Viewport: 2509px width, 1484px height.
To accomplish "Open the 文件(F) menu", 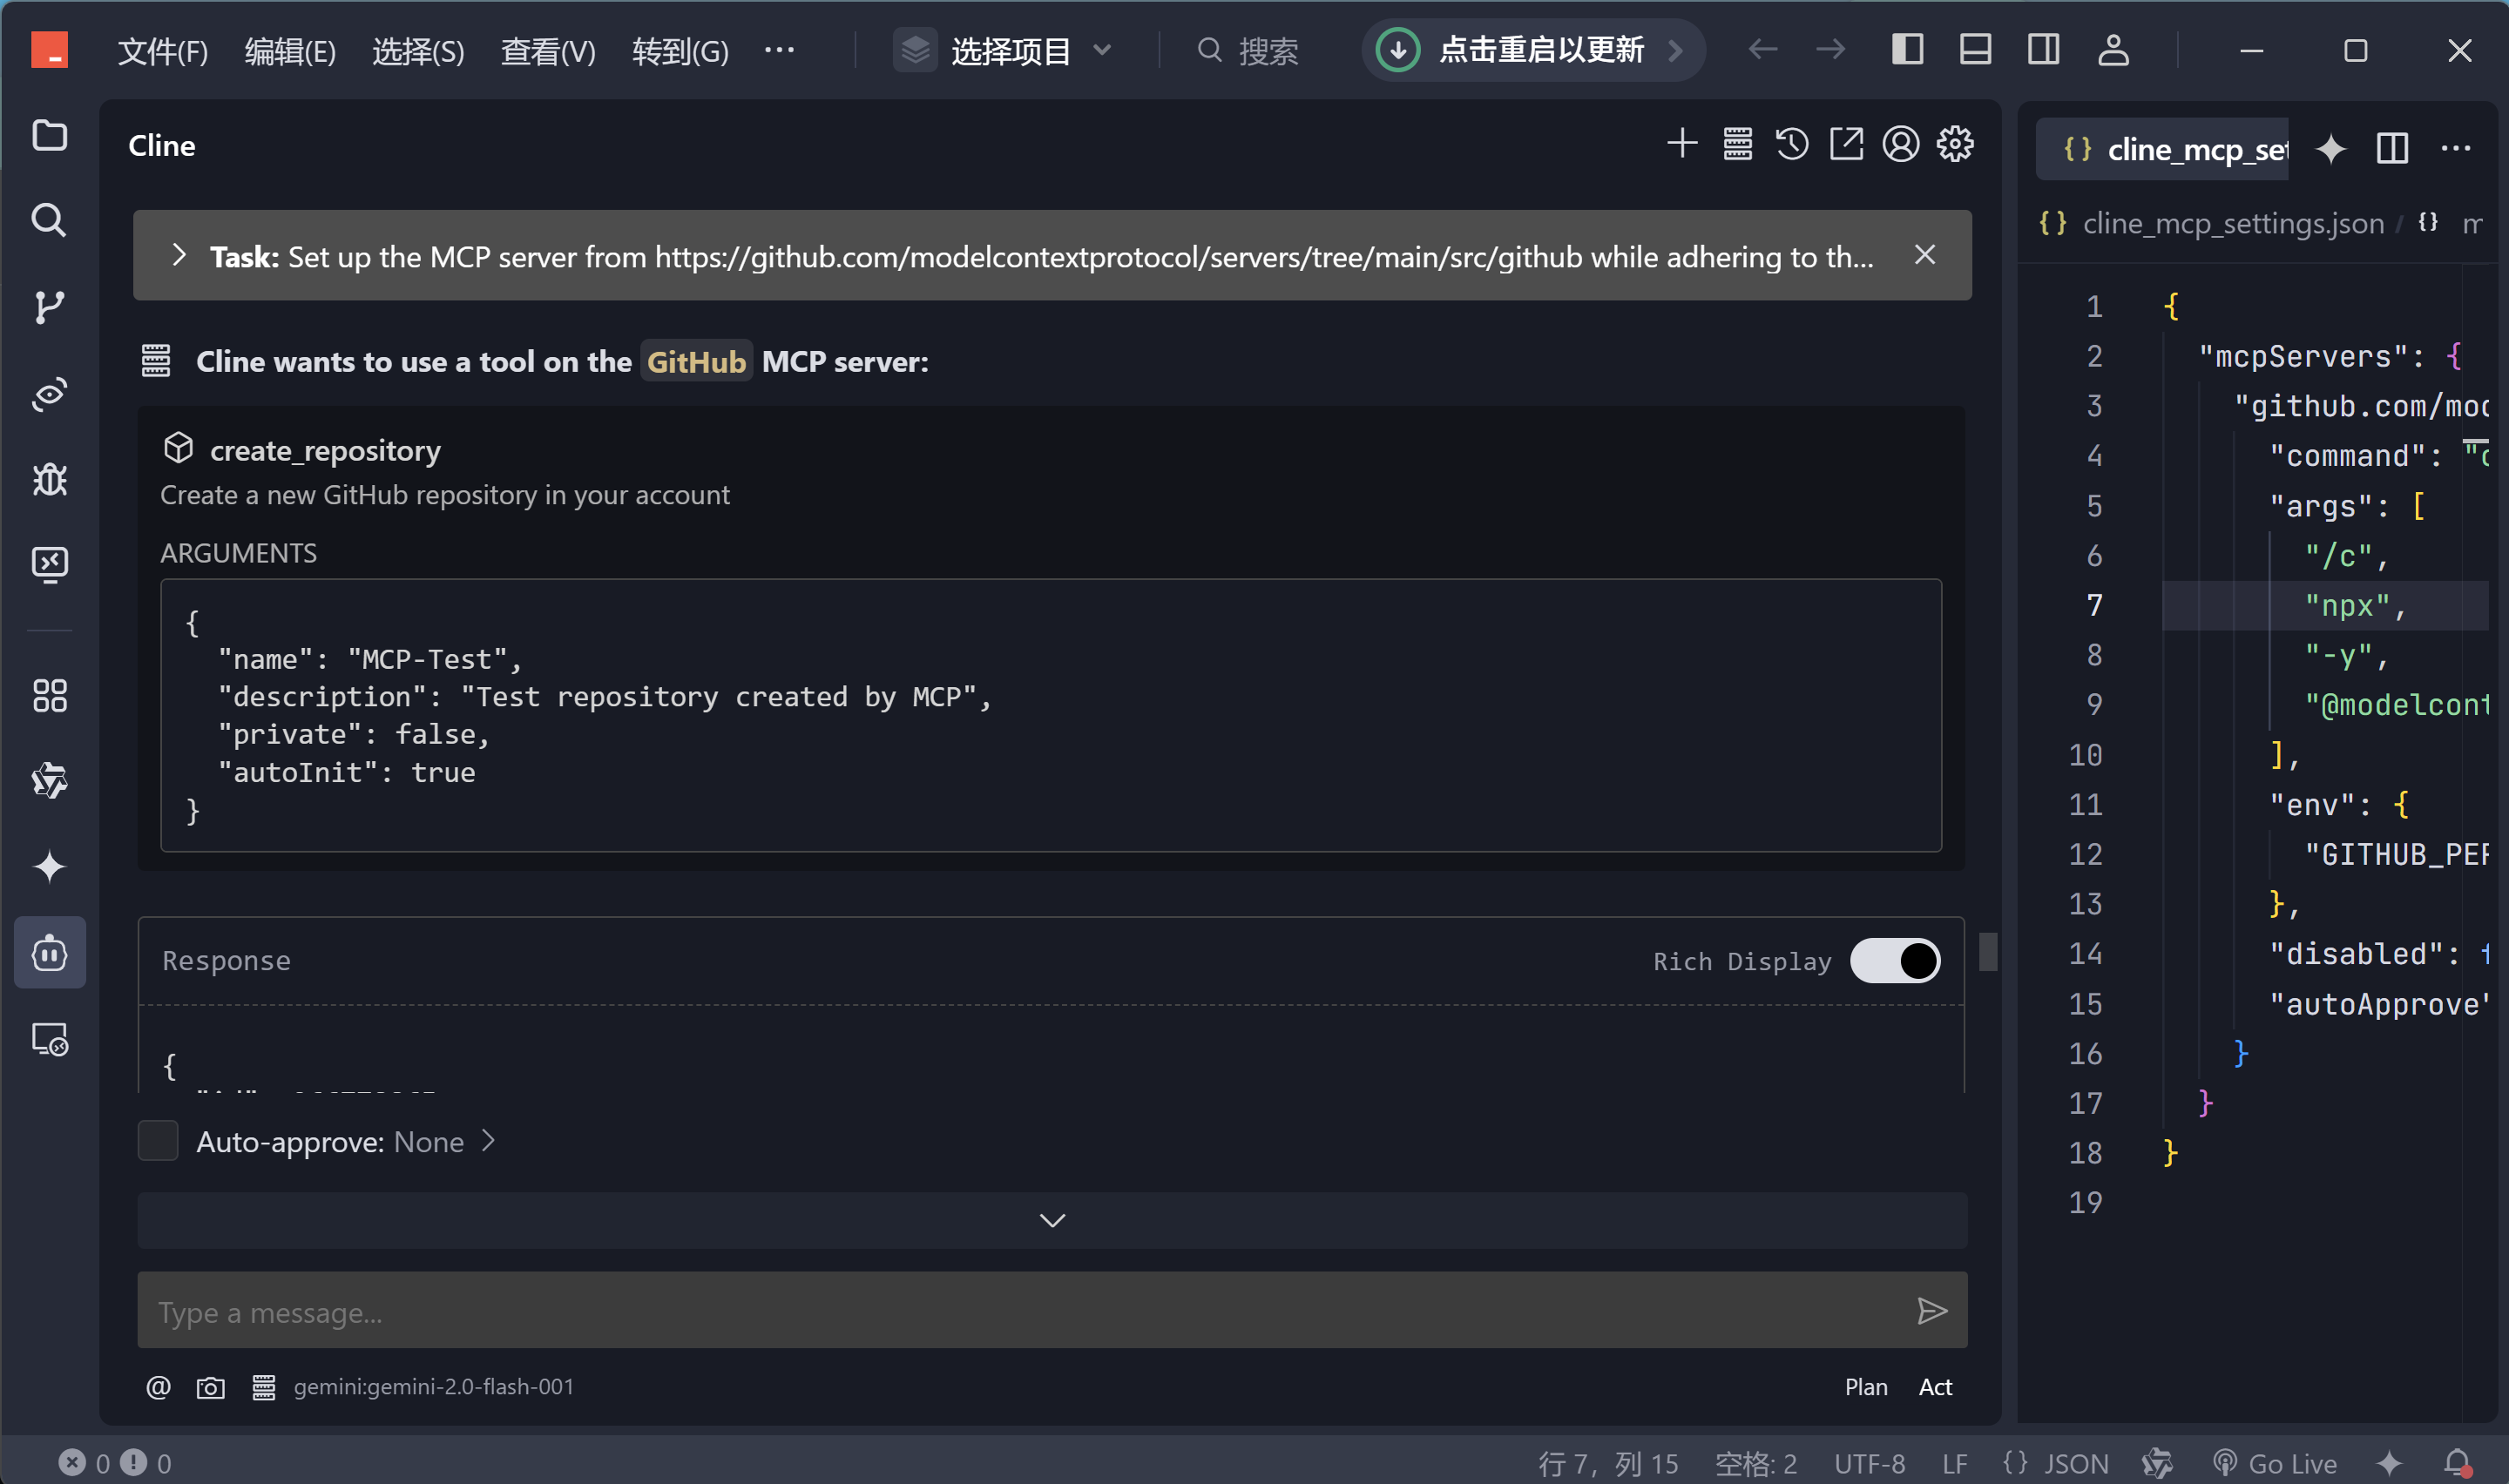I will [162, 50].
